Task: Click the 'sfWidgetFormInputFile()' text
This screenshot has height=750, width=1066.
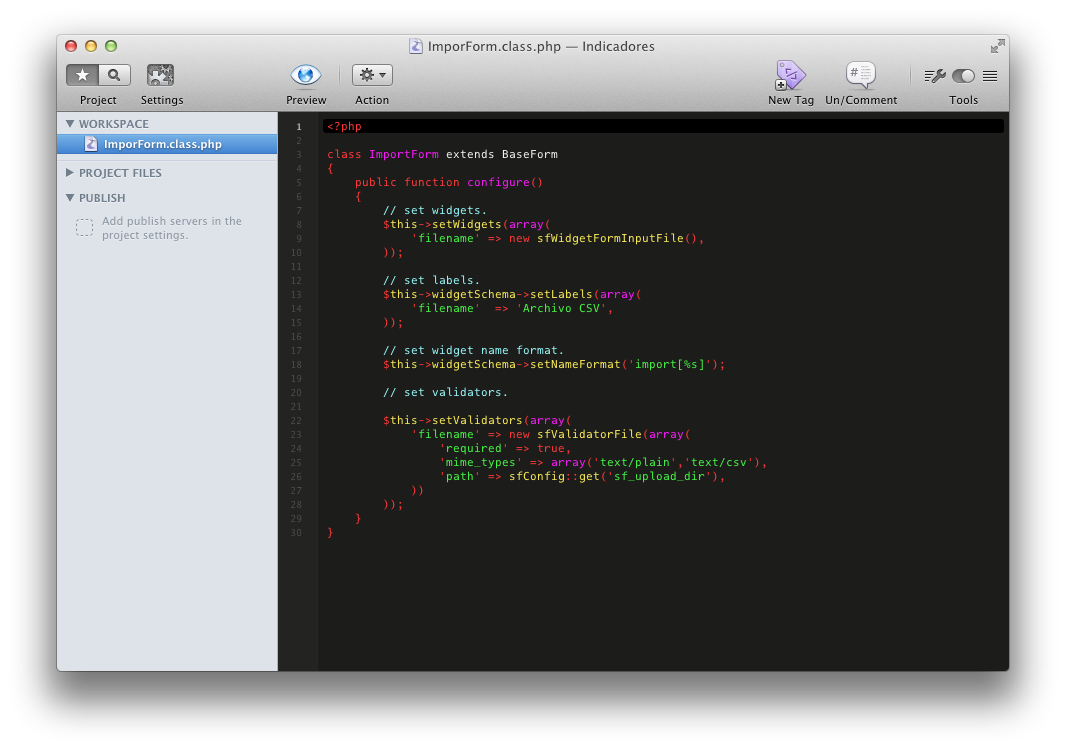Action: pyautogui.click(x=617, y=238)
